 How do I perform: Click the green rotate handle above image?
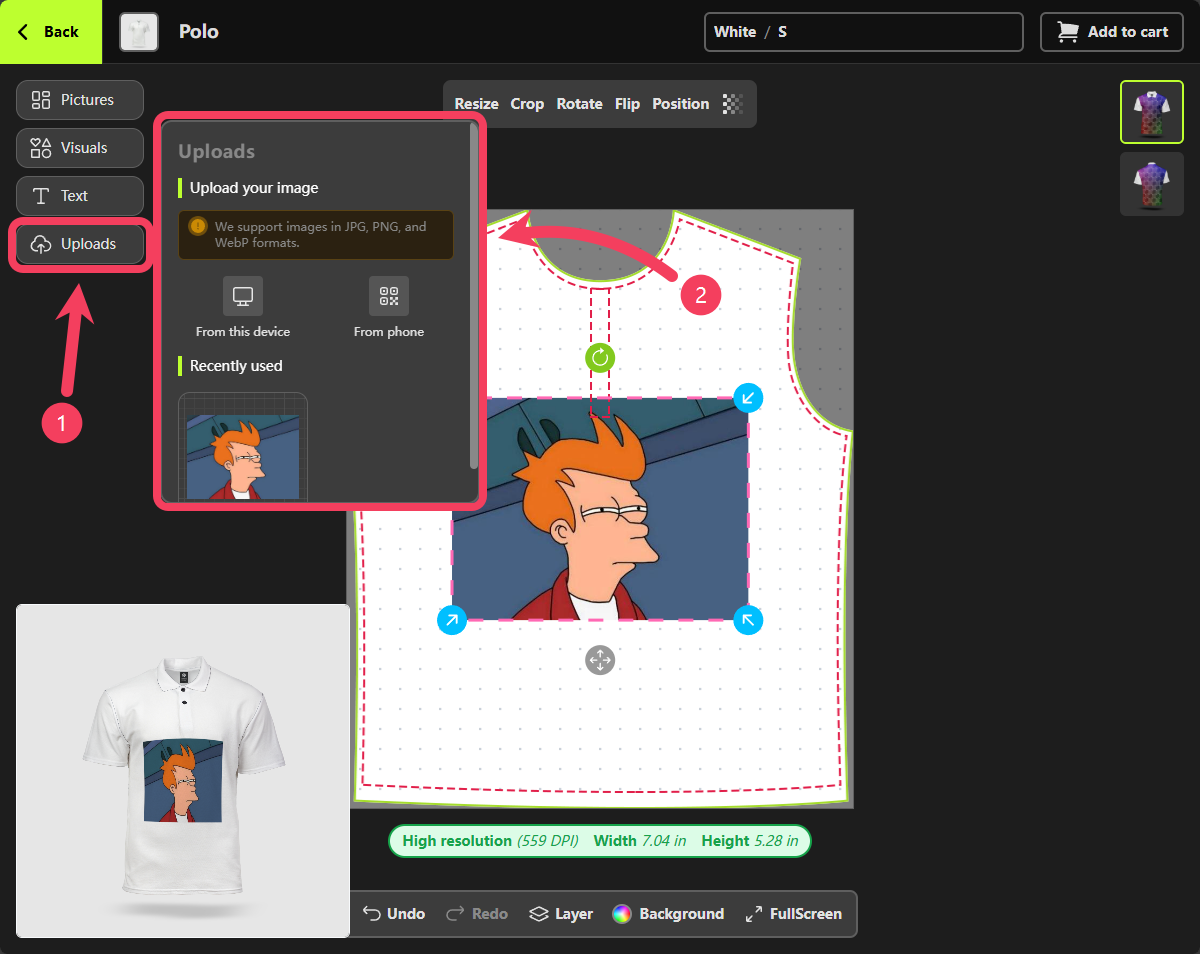point(600,358)
